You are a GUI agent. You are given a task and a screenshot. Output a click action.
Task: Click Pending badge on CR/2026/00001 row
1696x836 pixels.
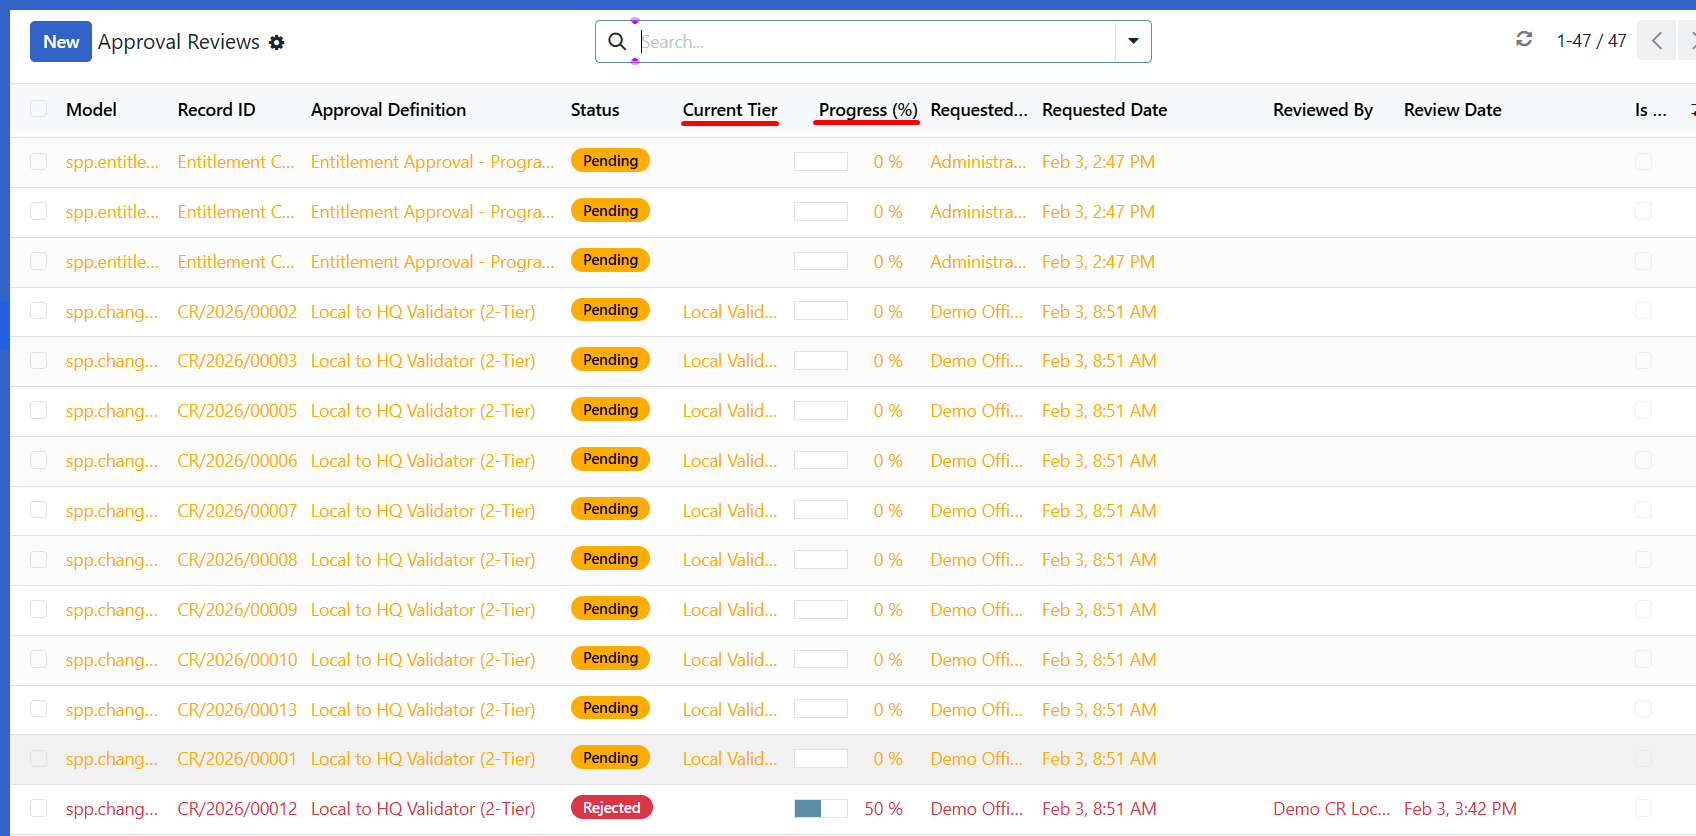610,758
